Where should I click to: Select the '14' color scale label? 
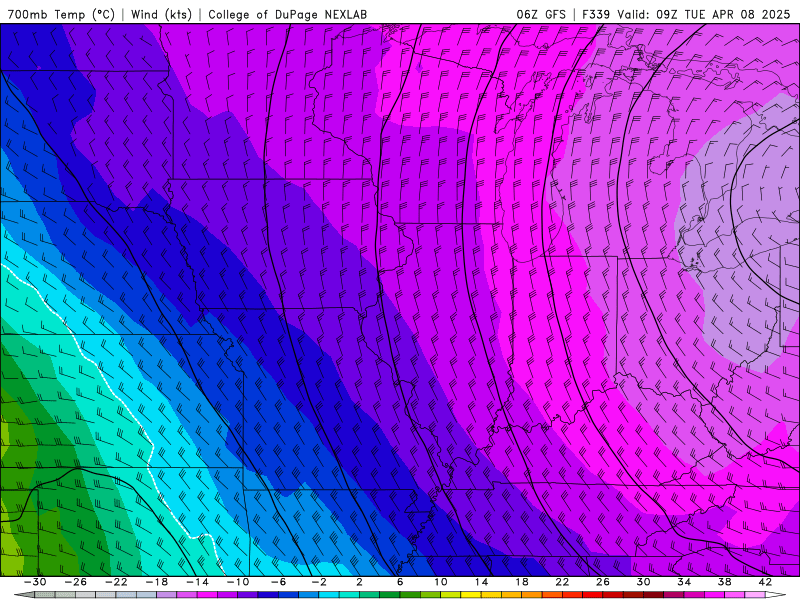tap(481, 582)
